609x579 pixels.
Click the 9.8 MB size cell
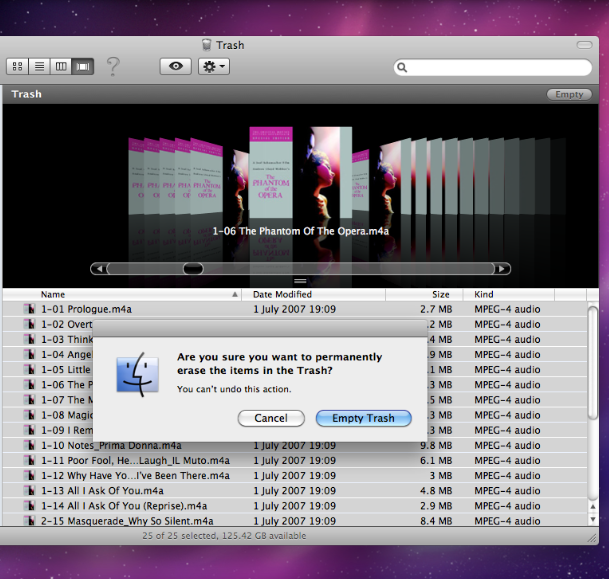click(436, 445)
